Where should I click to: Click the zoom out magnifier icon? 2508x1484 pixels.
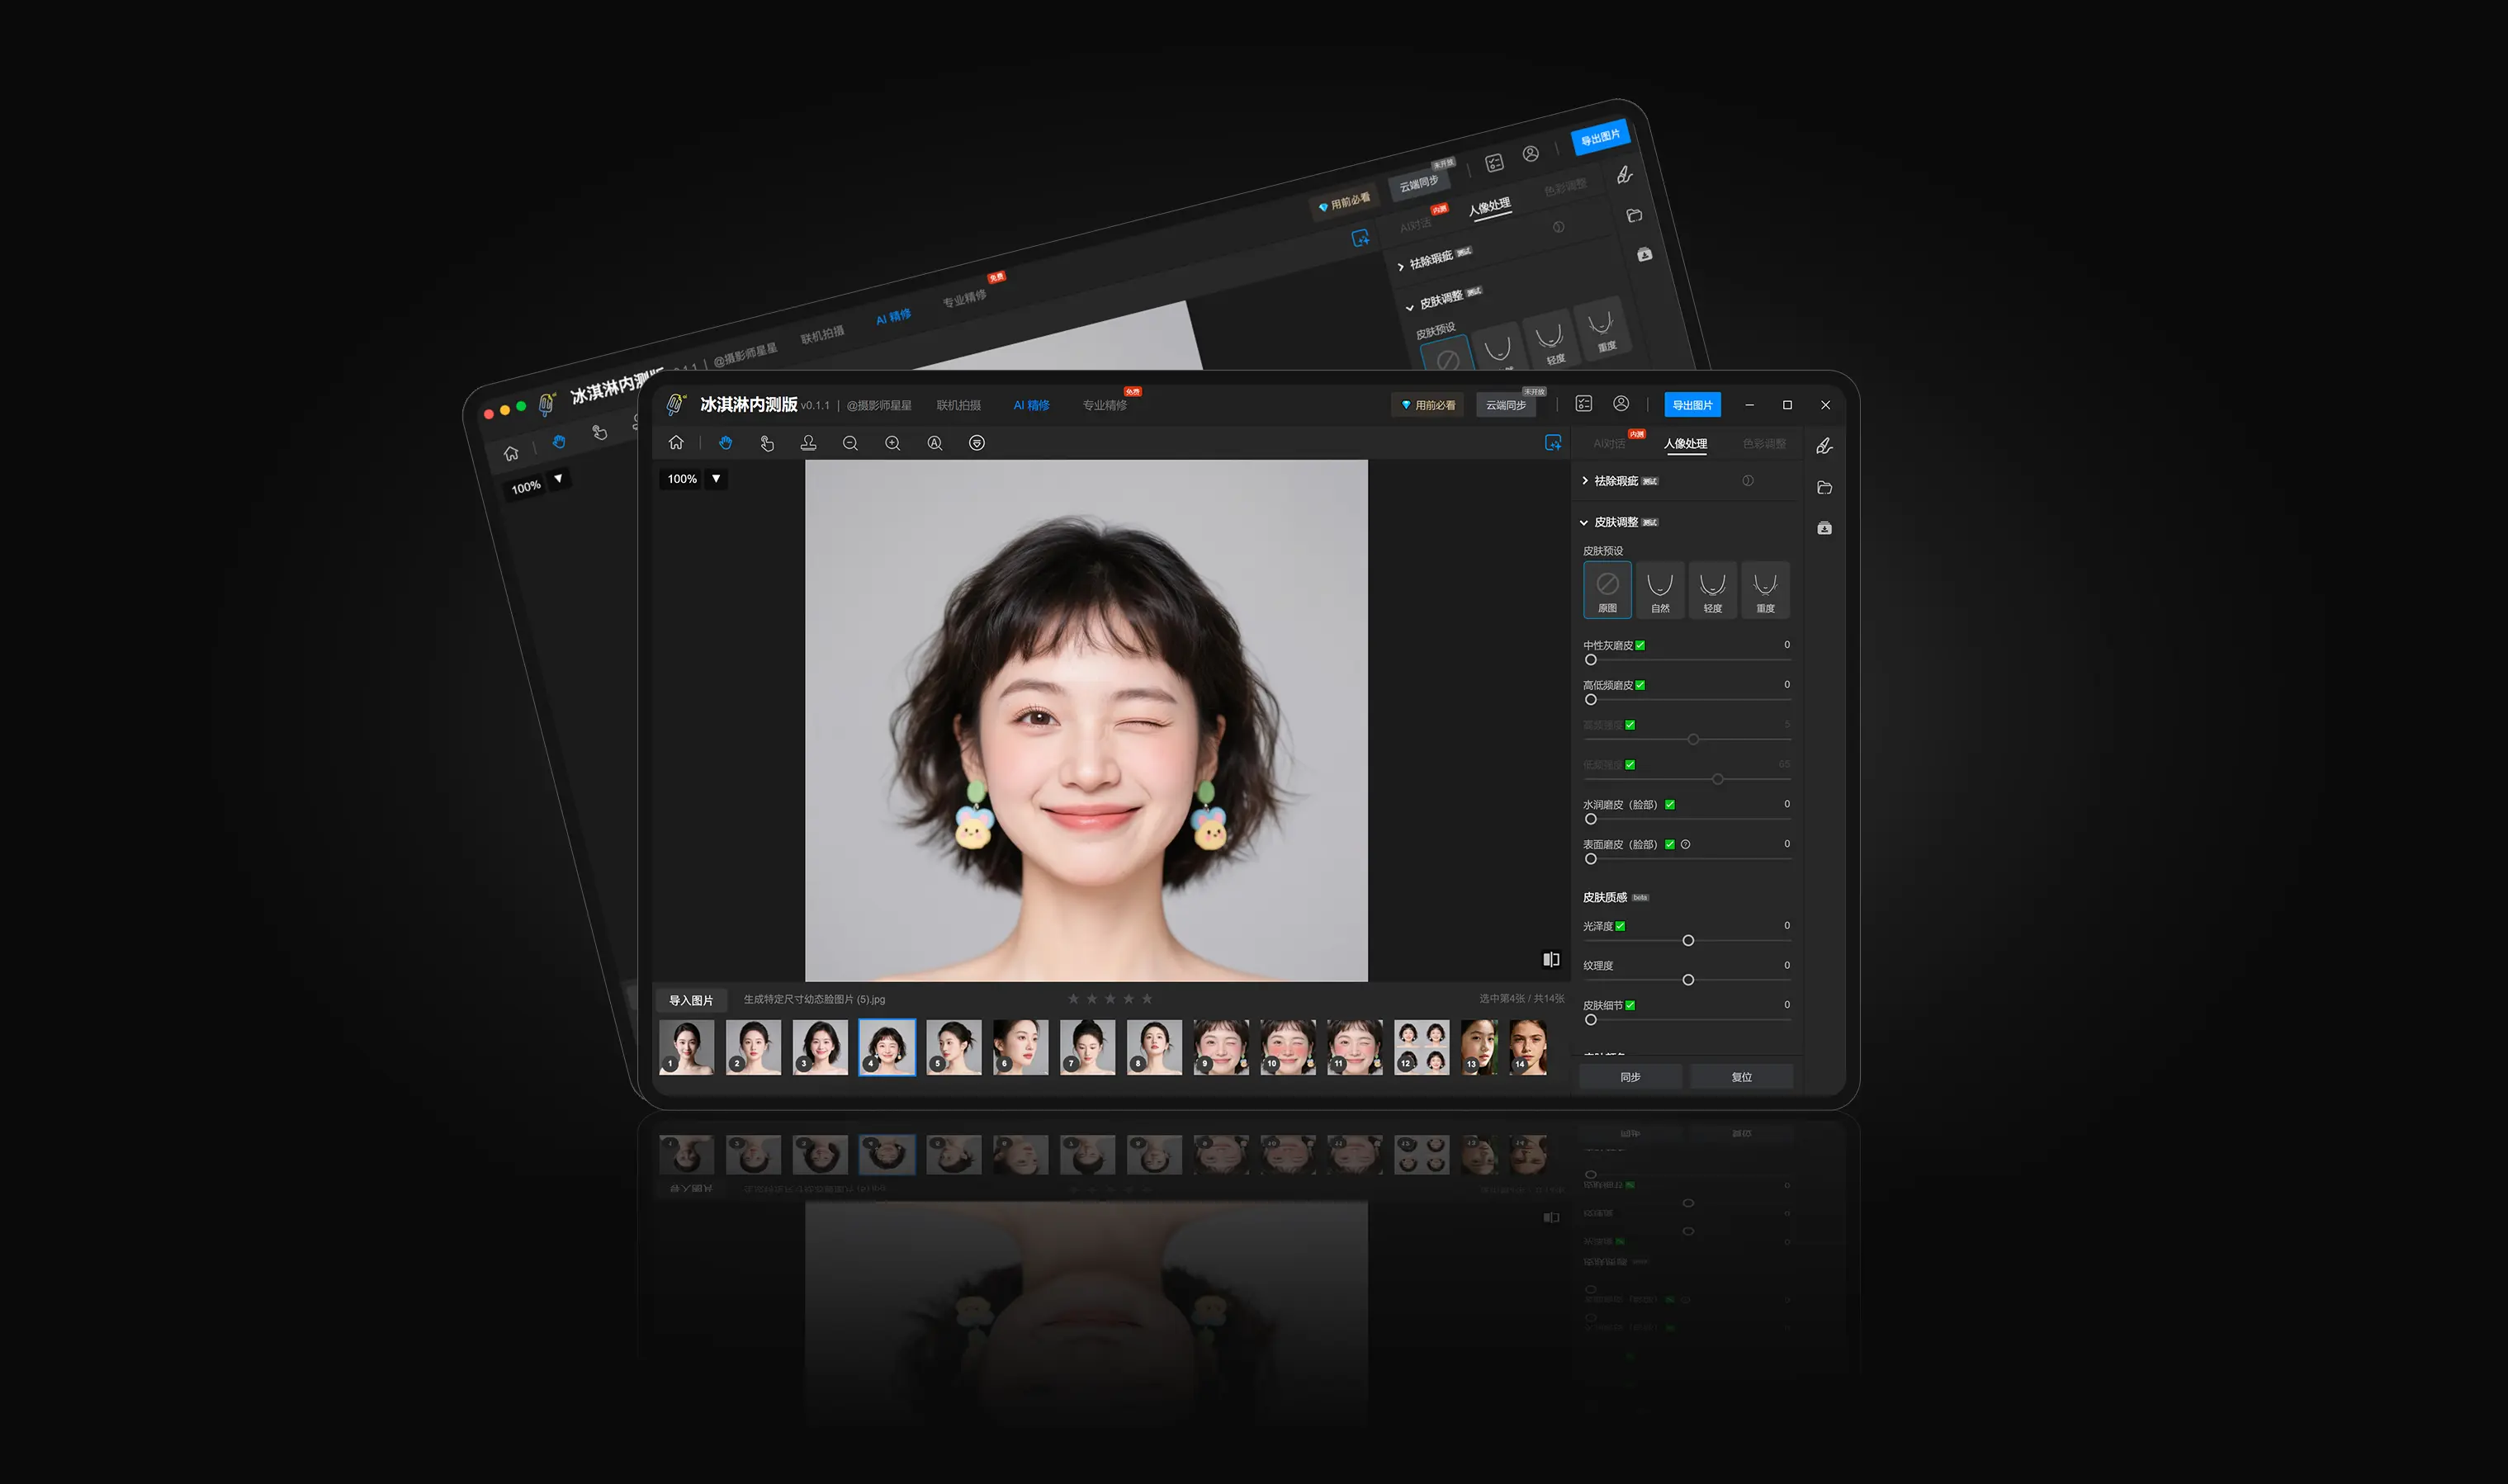point(850,443)
